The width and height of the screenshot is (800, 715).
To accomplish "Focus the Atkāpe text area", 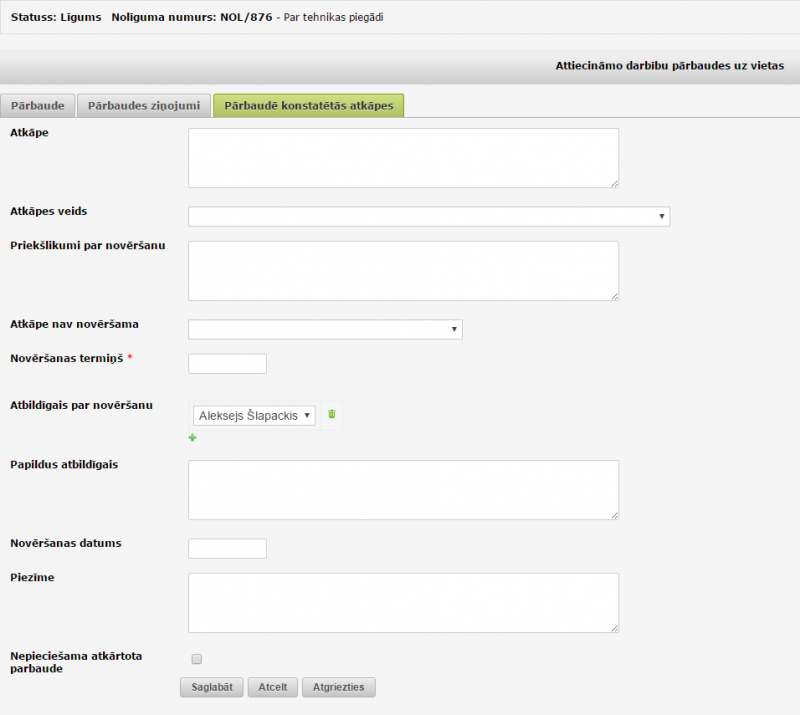I will coord(404,158).
